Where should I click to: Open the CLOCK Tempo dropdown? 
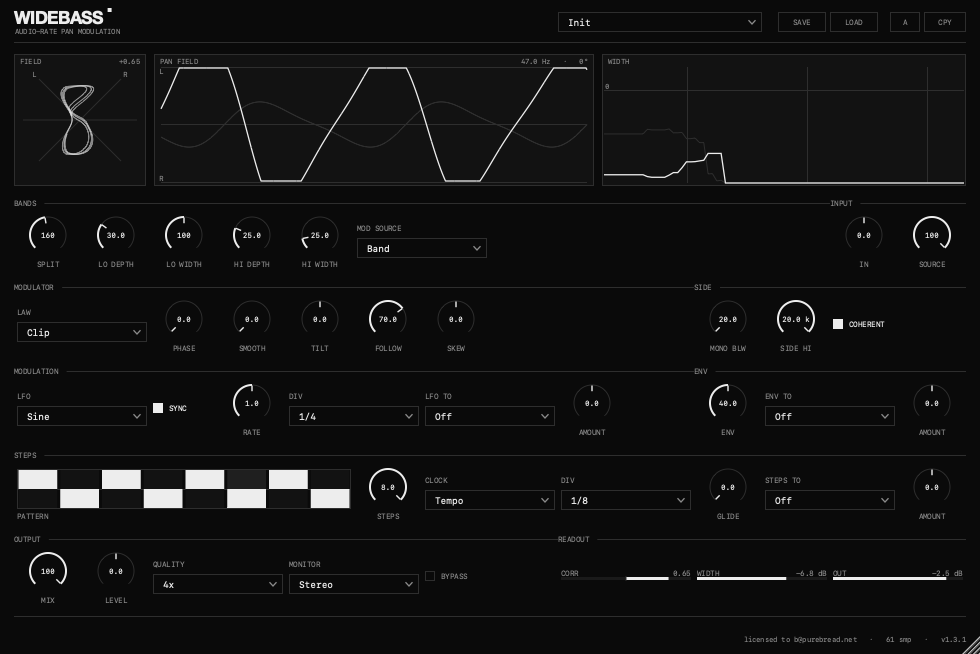(490, 500)
